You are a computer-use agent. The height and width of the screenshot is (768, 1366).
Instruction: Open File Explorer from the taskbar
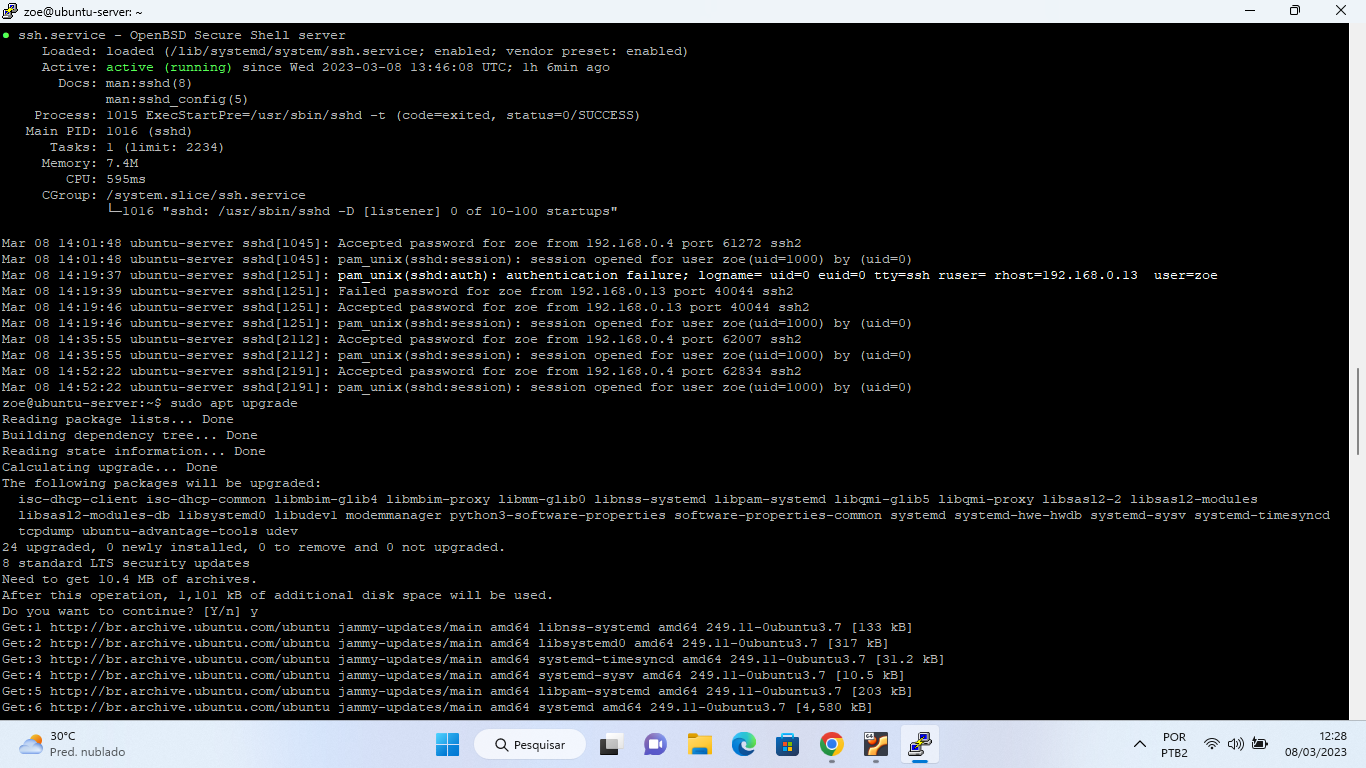click(x=699, y=745)
